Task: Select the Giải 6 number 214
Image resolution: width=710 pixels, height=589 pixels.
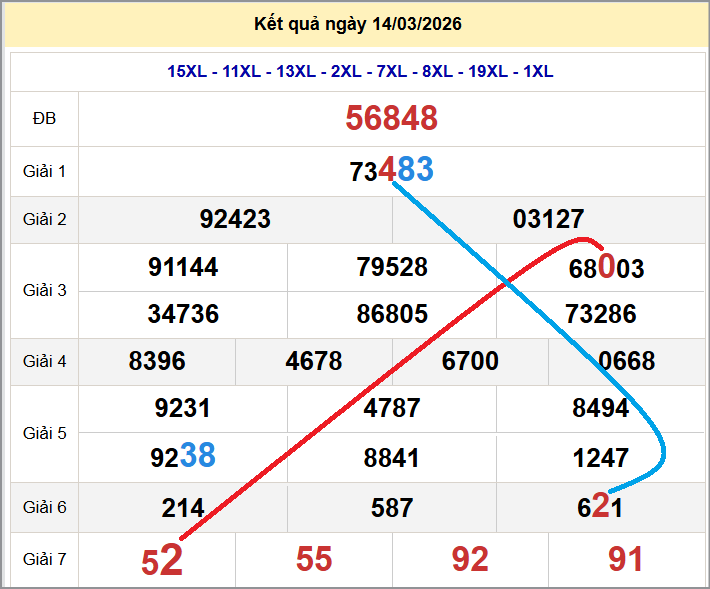Action: pos(183,508)
